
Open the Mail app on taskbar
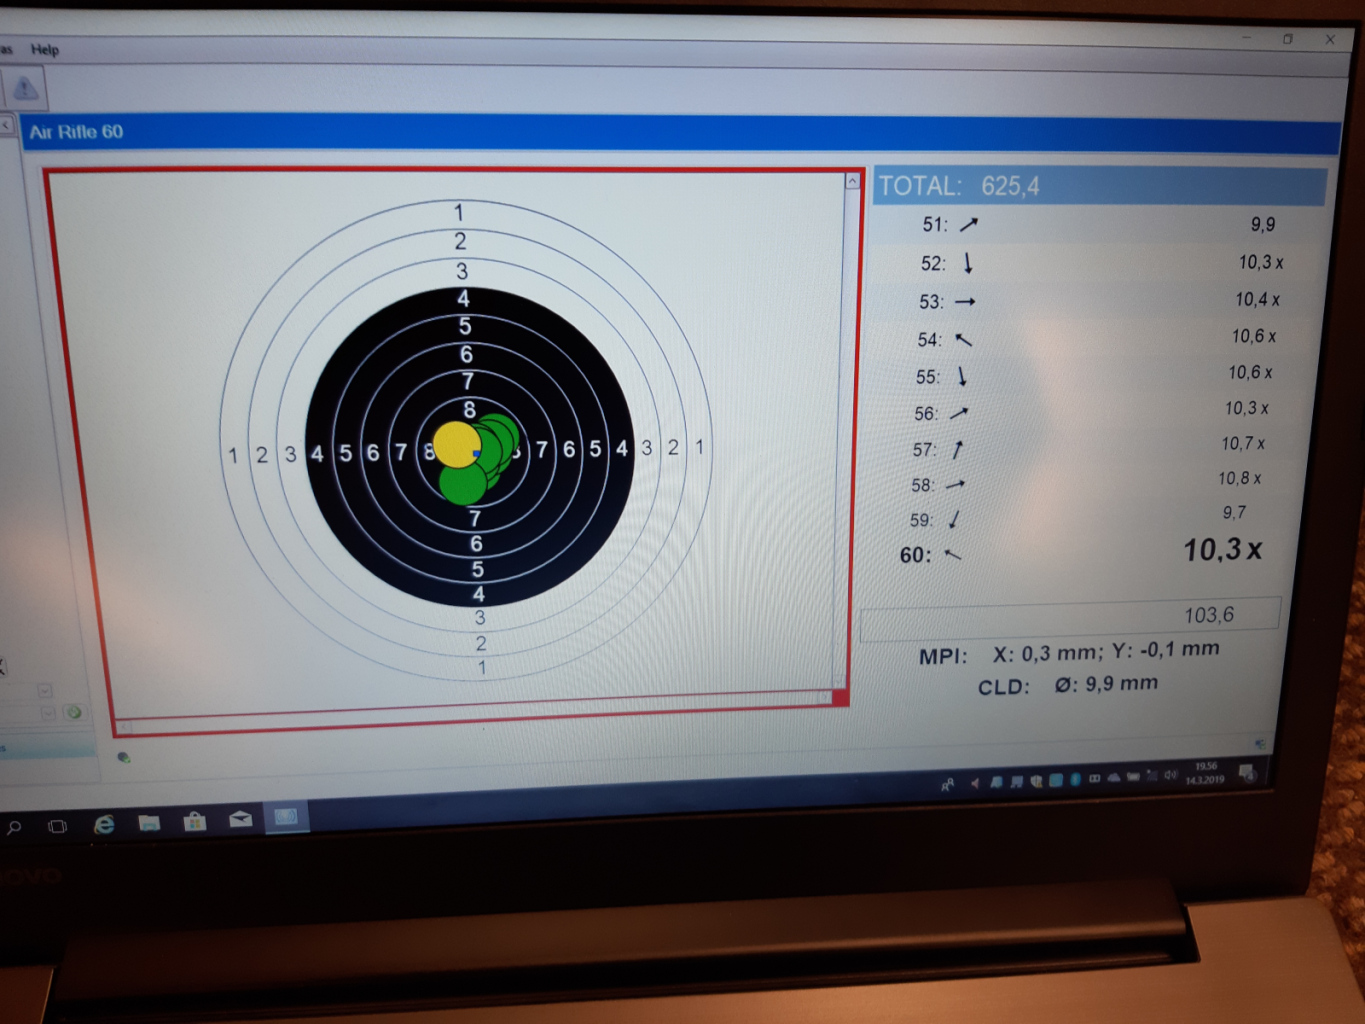click(x=240, y=819)
